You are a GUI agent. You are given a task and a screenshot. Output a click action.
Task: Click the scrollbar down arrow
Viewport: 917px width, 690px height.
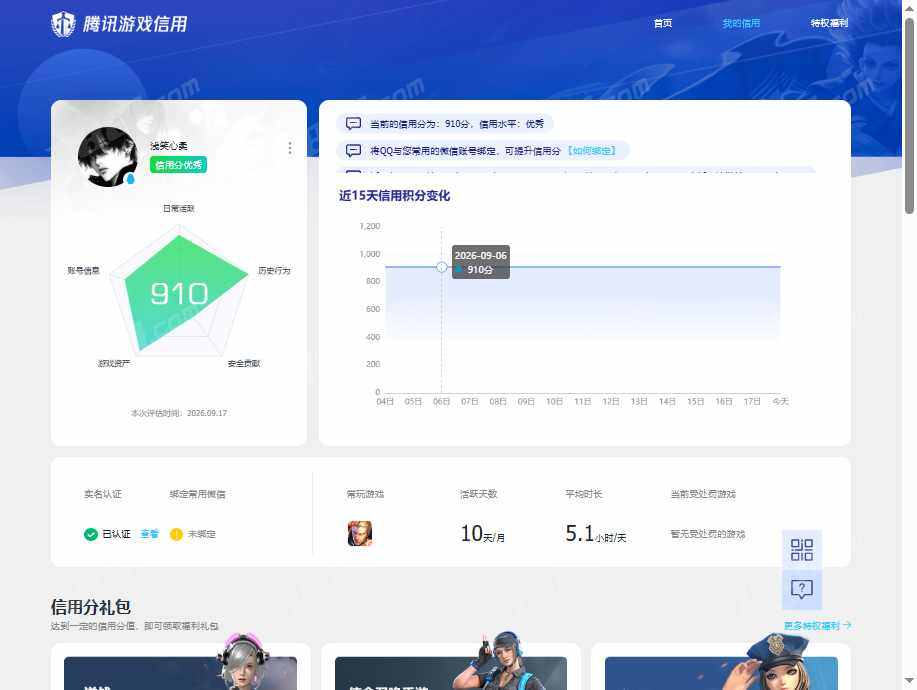(909, 681)
